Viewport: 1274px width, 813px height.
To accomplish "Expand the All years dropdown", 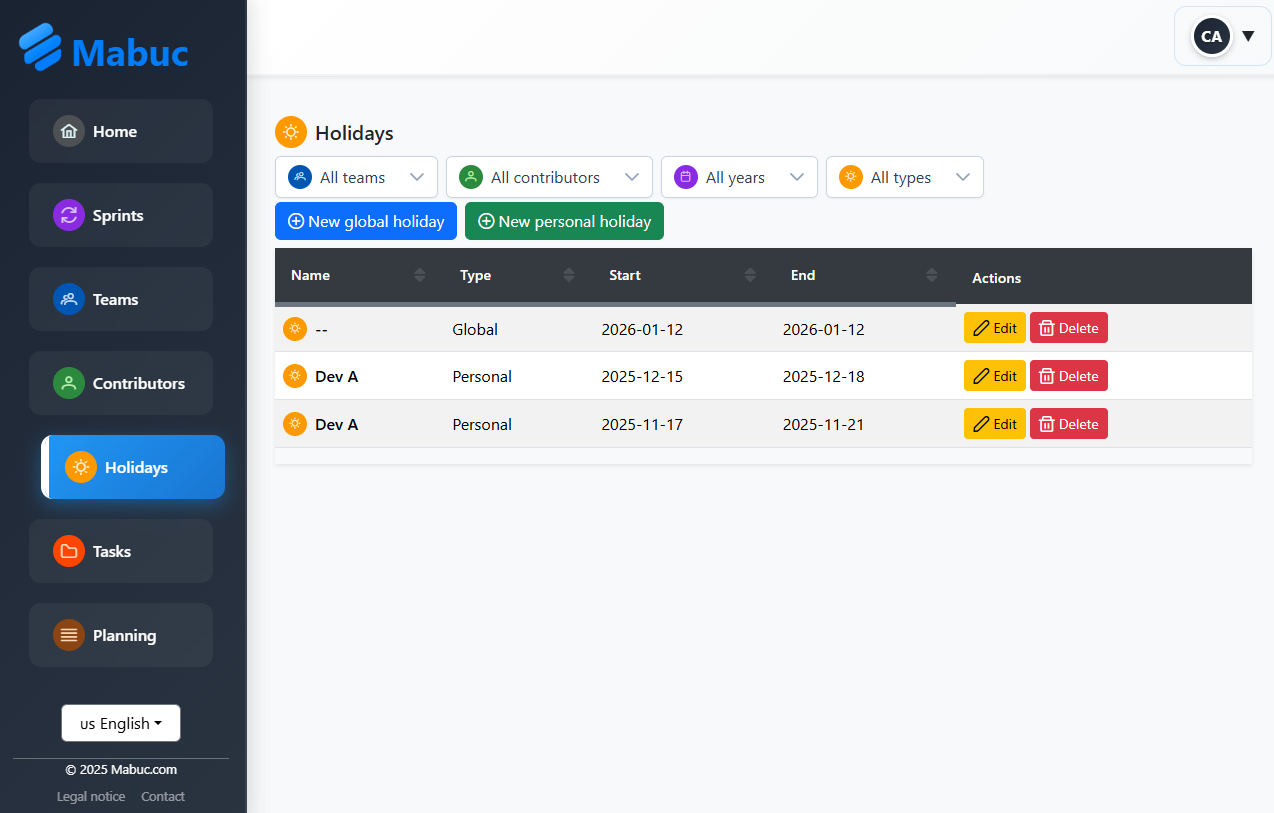I will tap(739, 177).
